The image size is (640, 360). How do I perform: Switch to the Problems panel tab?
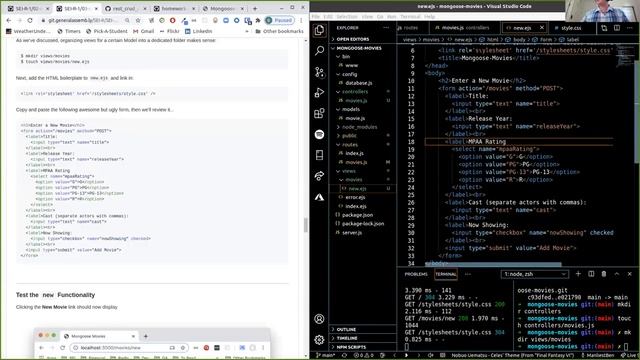416,274
